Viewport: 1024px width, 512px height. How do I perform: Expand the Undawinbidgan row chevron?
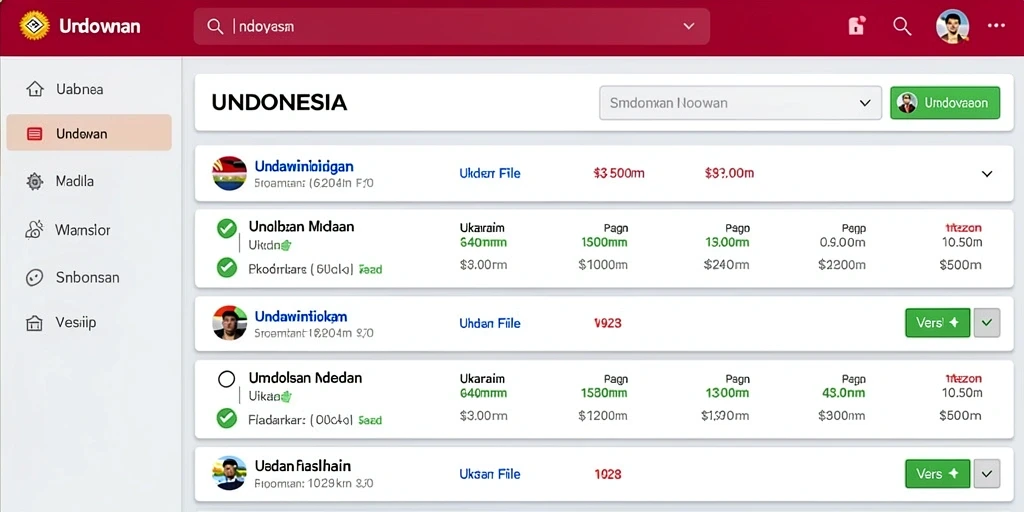tap(987, 174)
